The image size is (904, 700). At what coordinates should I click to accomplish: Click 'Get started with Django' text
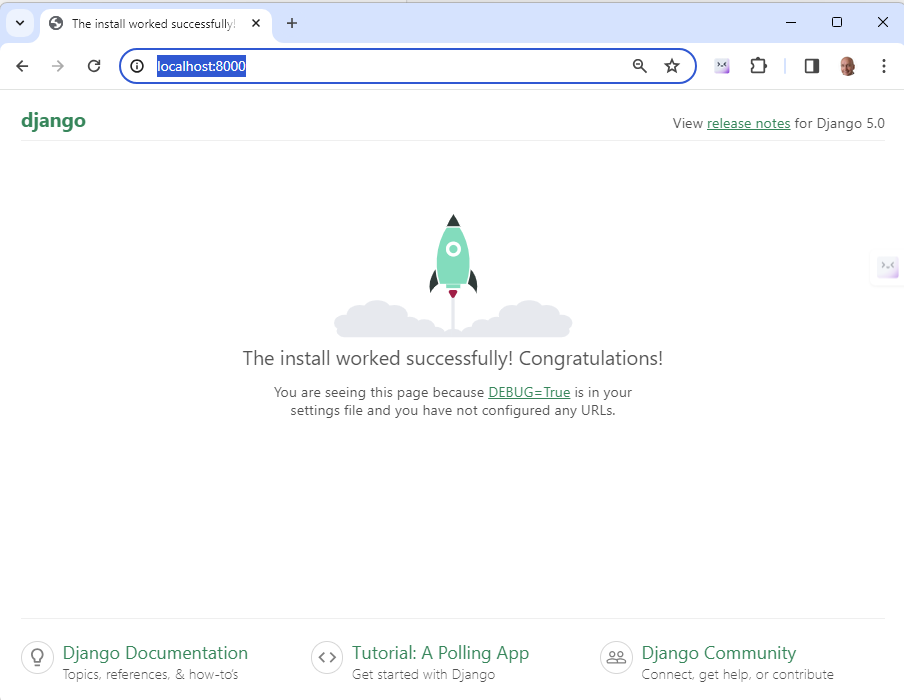pyautogui.click(x=423, y=675)
